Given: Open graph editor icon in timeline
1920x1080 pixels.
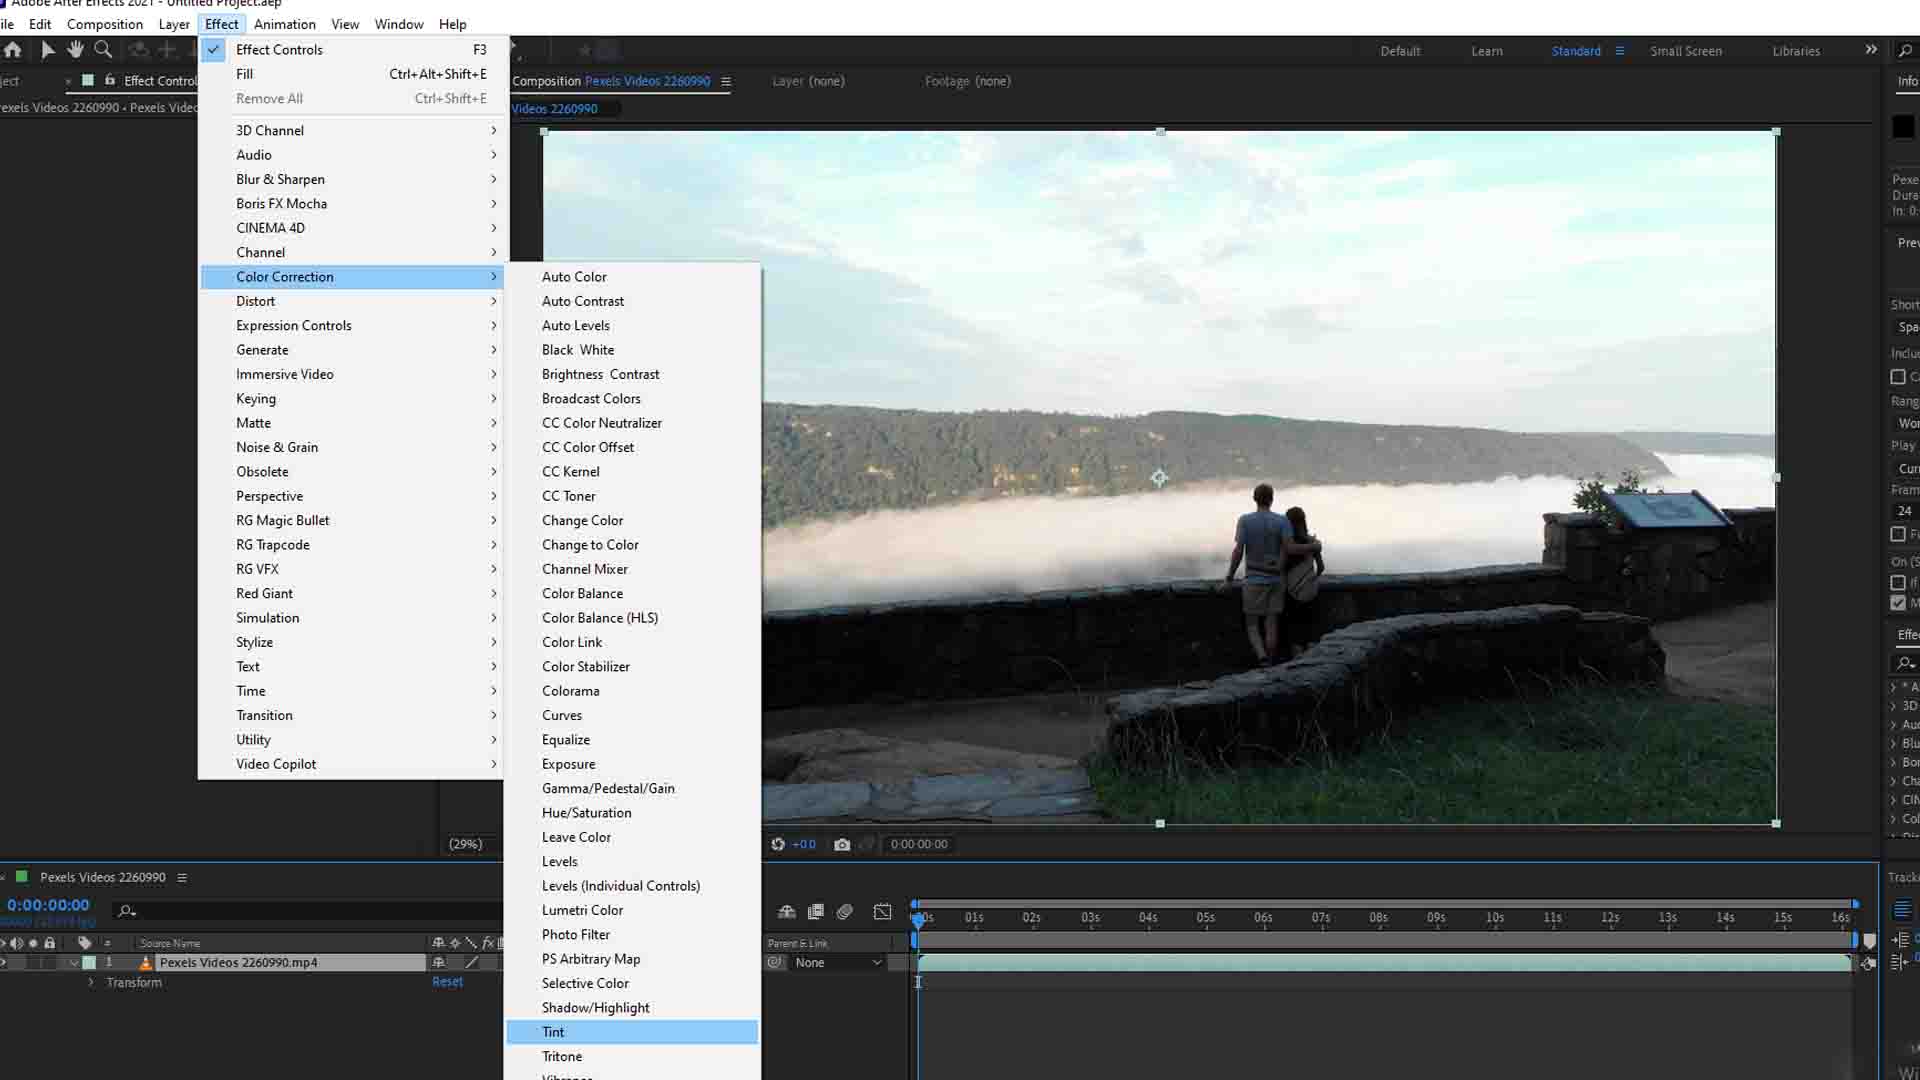Looking at the screenshot, I should click(882, 912).
